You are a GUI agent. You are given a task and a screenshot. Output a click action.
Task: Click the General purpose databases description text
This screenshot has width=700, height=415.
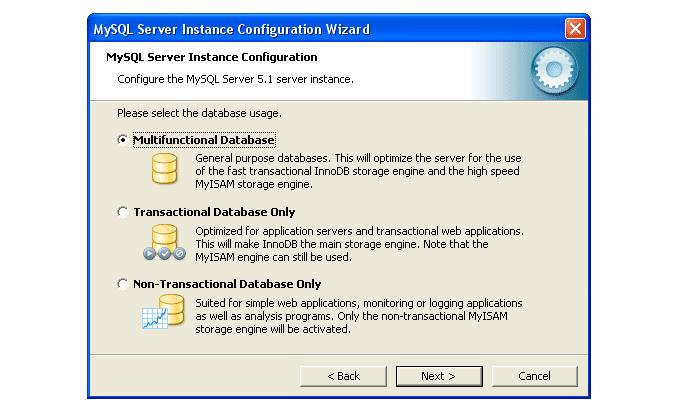click(357, 171)
